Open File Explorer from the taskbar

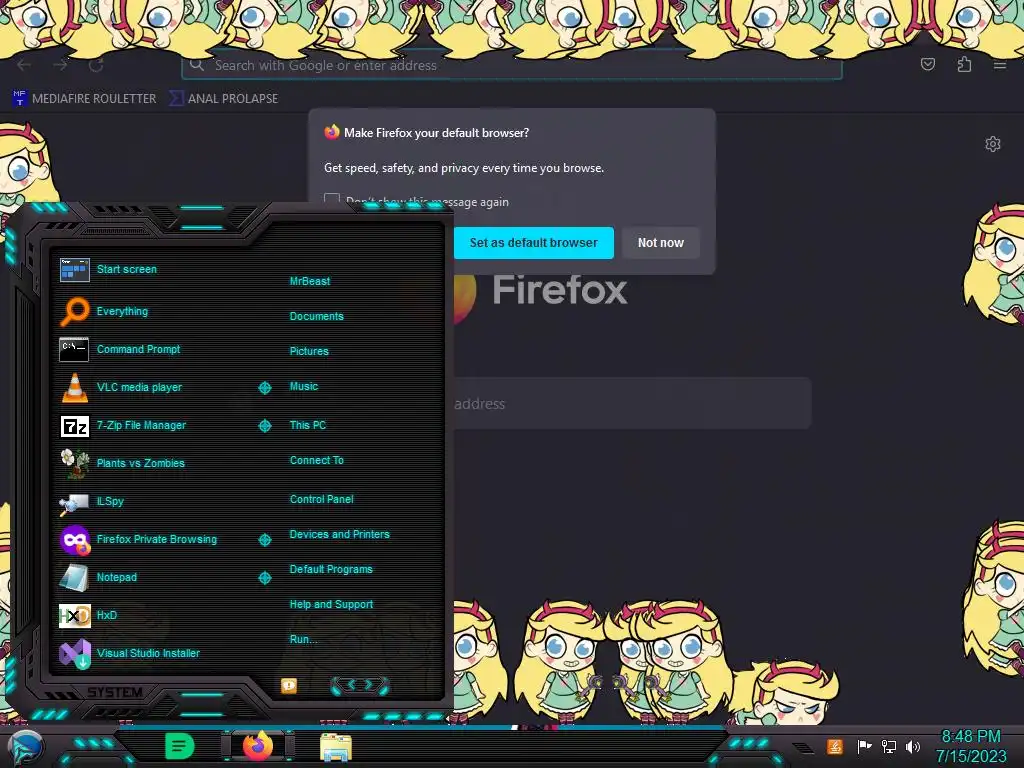tap(336, 747)
